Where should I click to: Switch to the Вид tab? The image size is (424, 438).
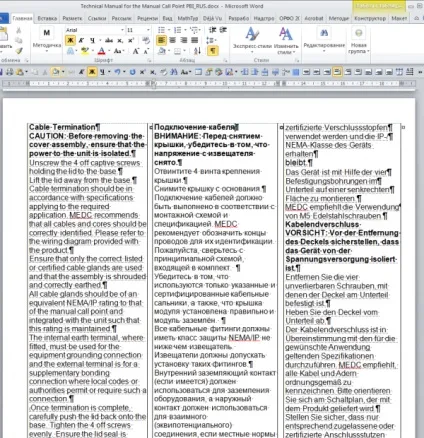(167, 18)
